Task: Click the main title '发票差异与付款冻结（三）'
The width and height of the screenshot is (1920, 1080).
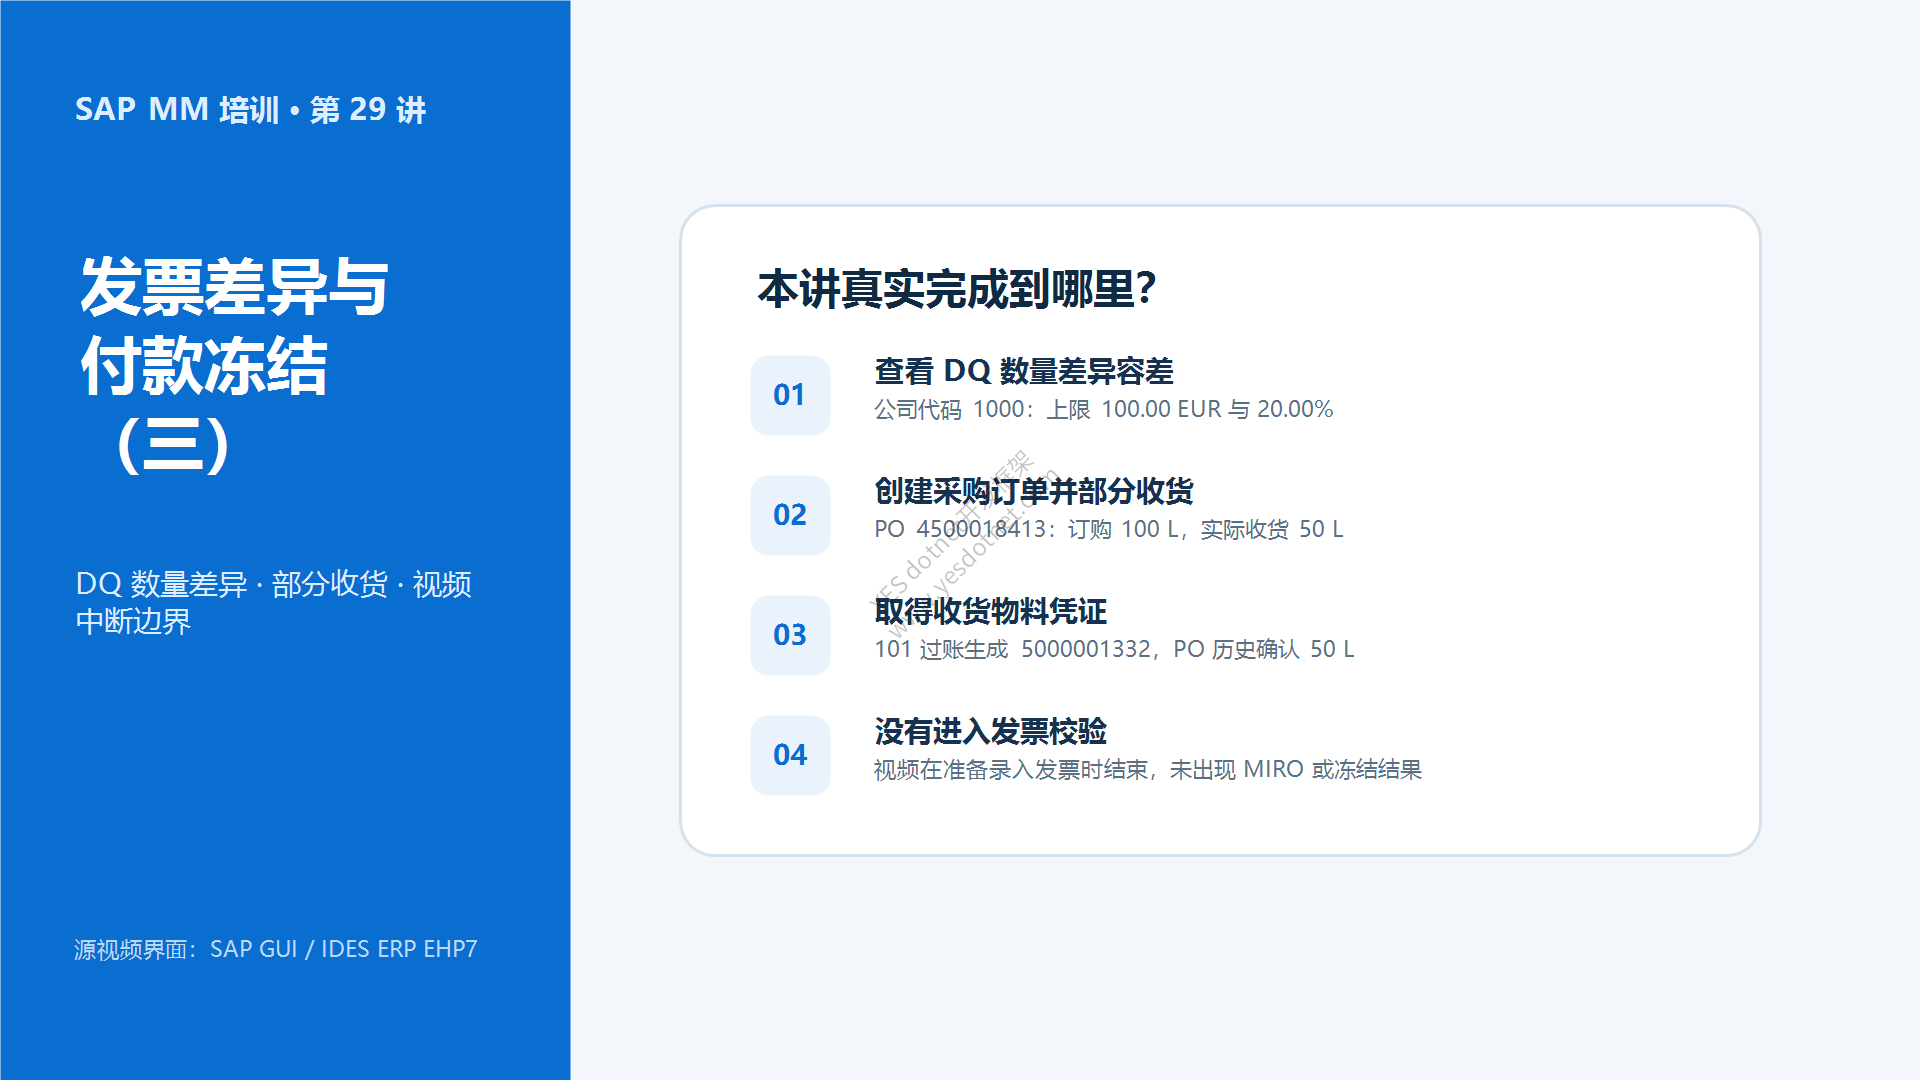Action: pyautogui.click(x=234, y=366)
